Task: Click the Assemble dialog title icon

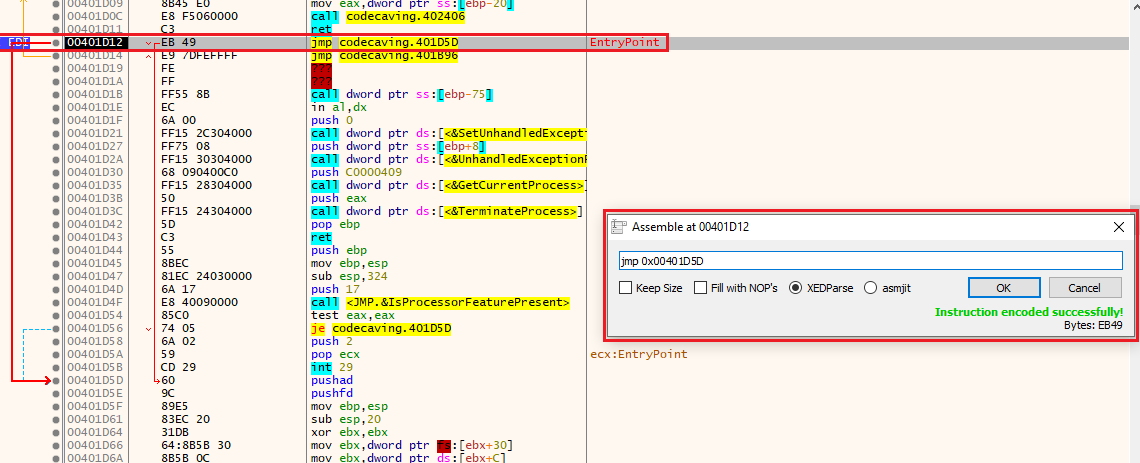Action: coord(618,227)
